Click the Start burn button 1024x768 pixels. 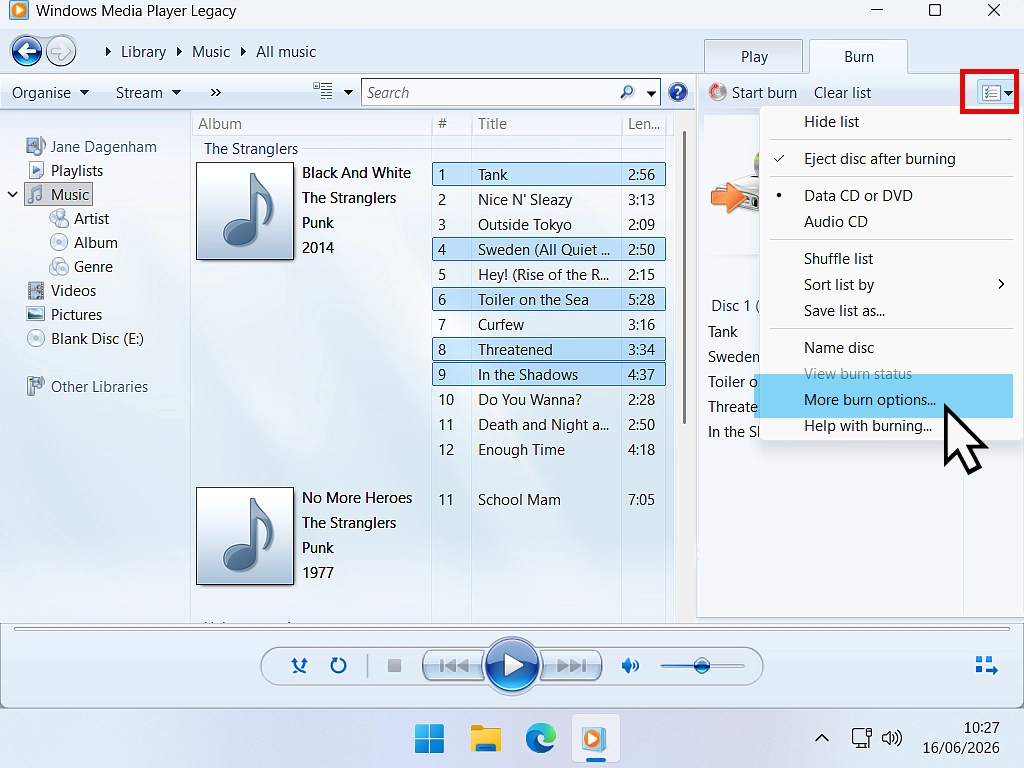tap(753, 93)
